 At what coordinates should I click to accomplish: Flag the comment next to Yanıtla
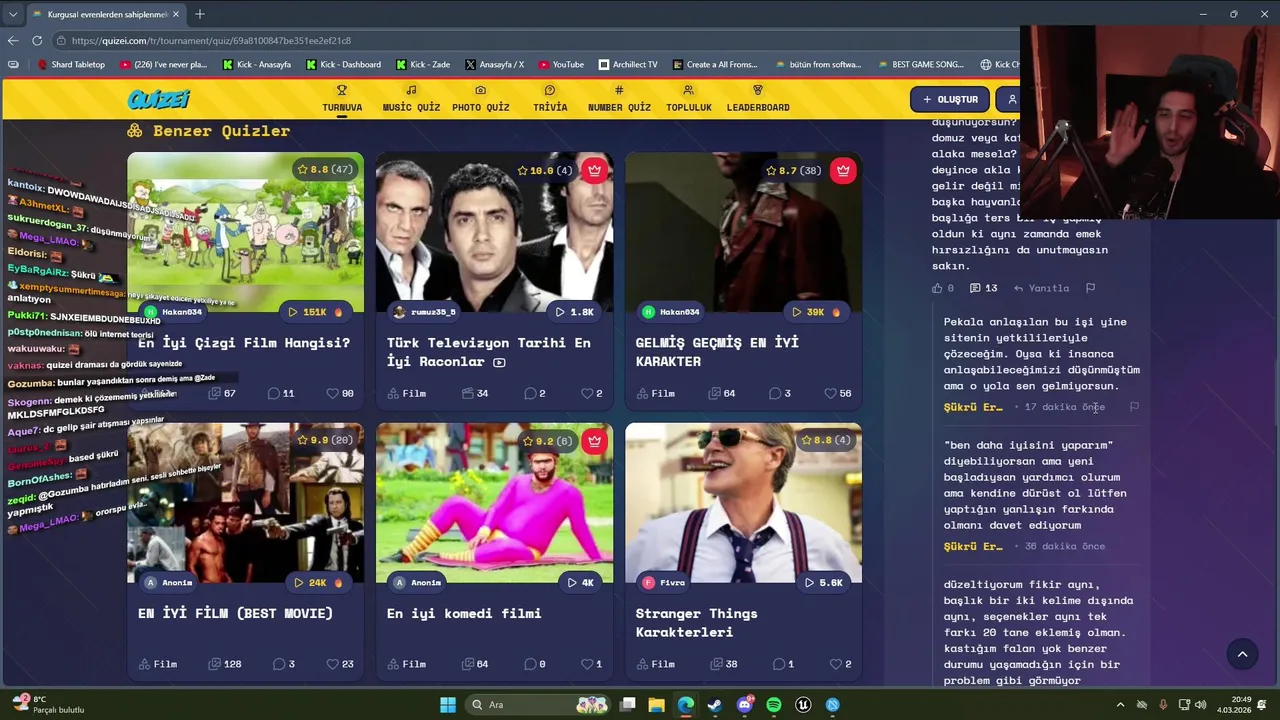(1091, 288)
